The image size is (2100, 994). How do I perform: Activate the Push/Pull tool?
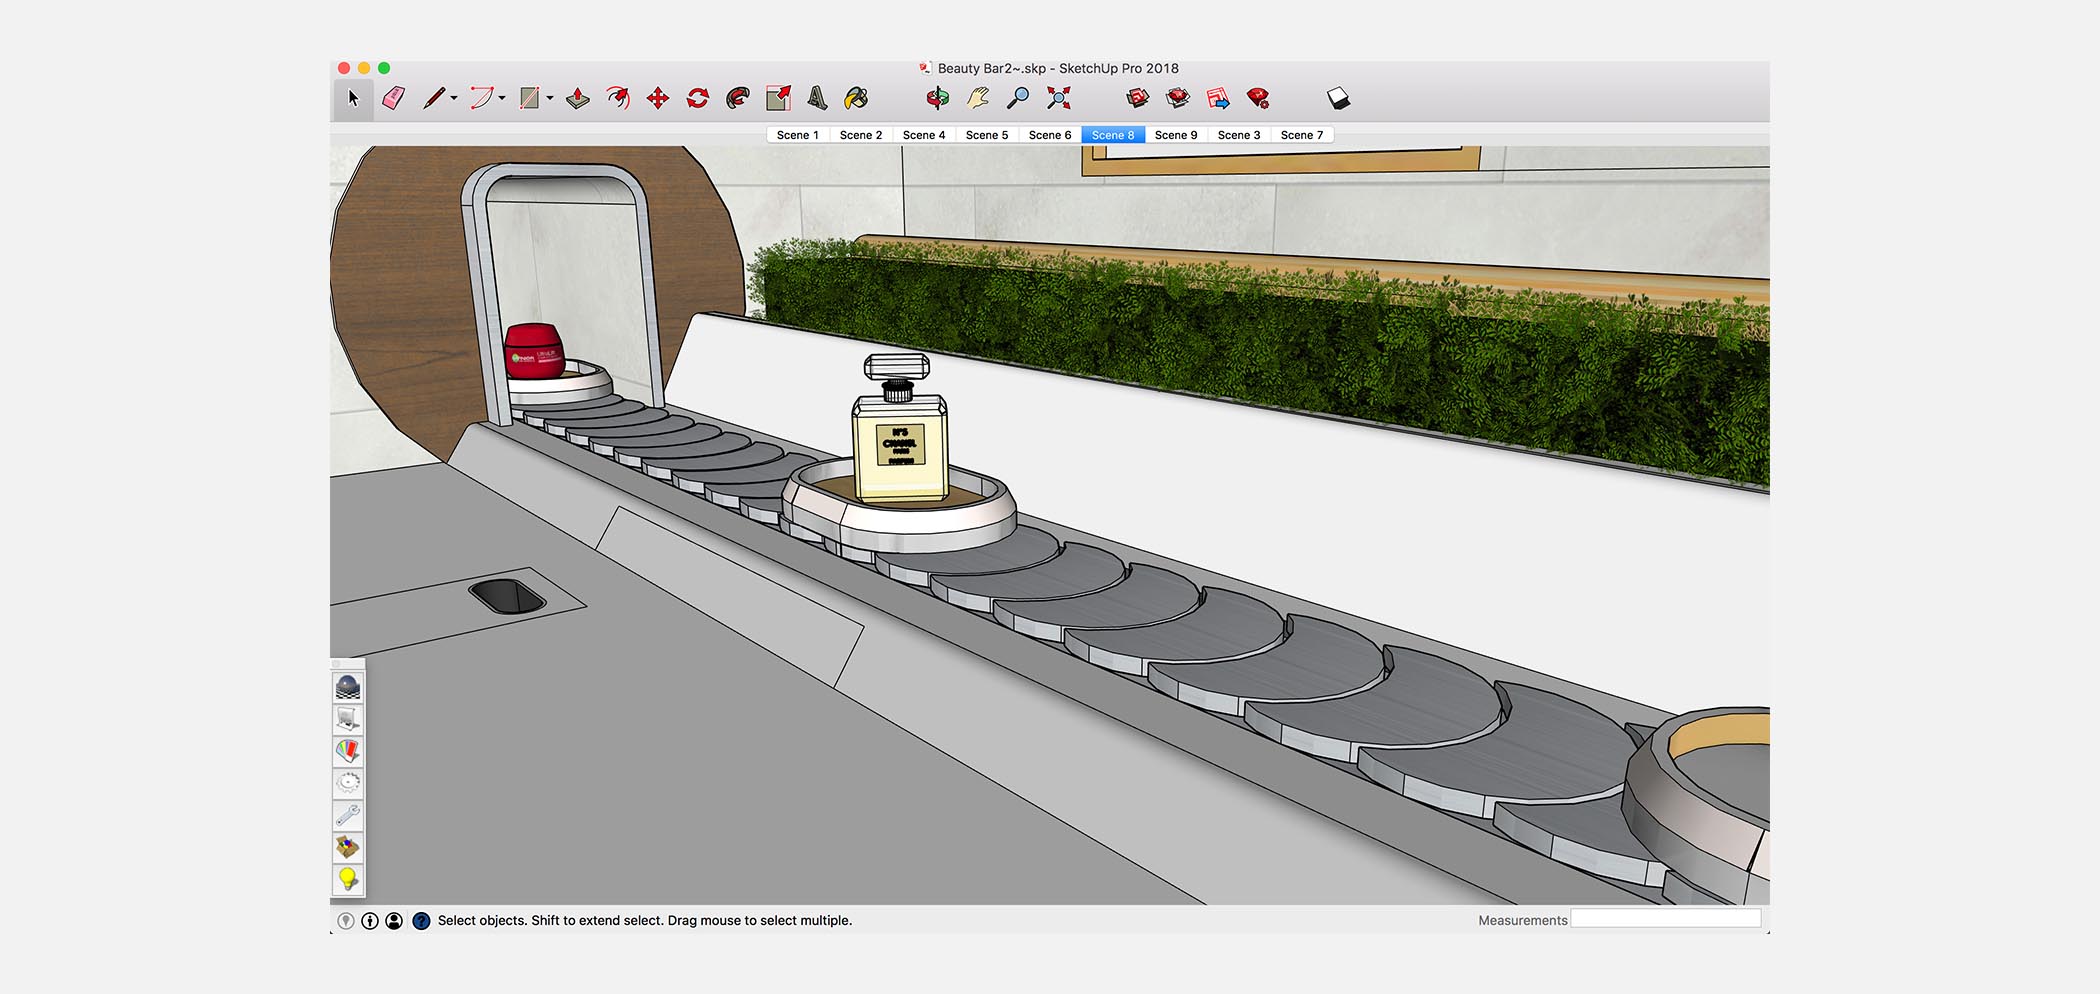pyautogui.click(x=578, y=98)
